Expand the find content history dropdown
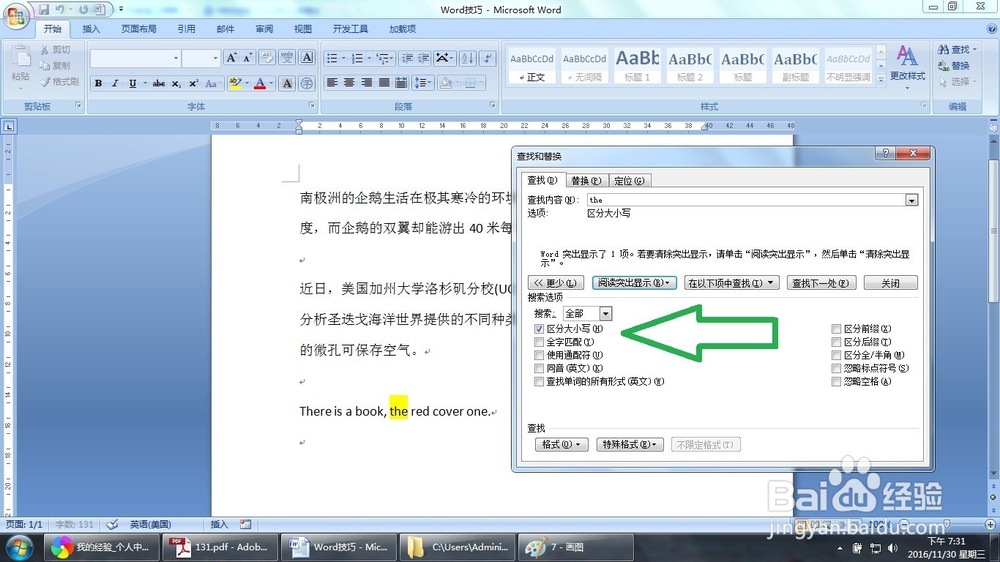The image size is (1000, 562). point(911,200)
